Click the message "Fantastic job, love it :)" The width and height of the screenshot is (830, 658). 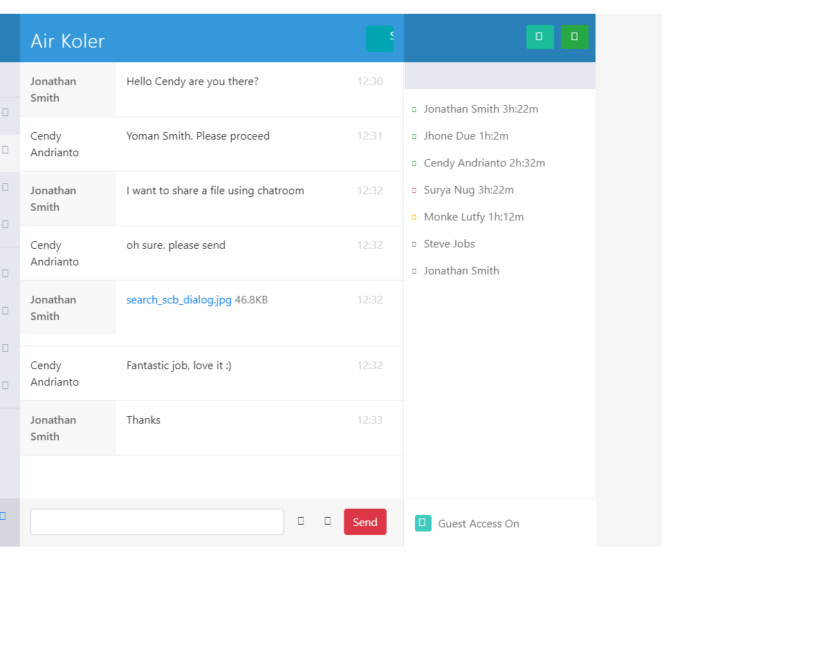(179, 366)
